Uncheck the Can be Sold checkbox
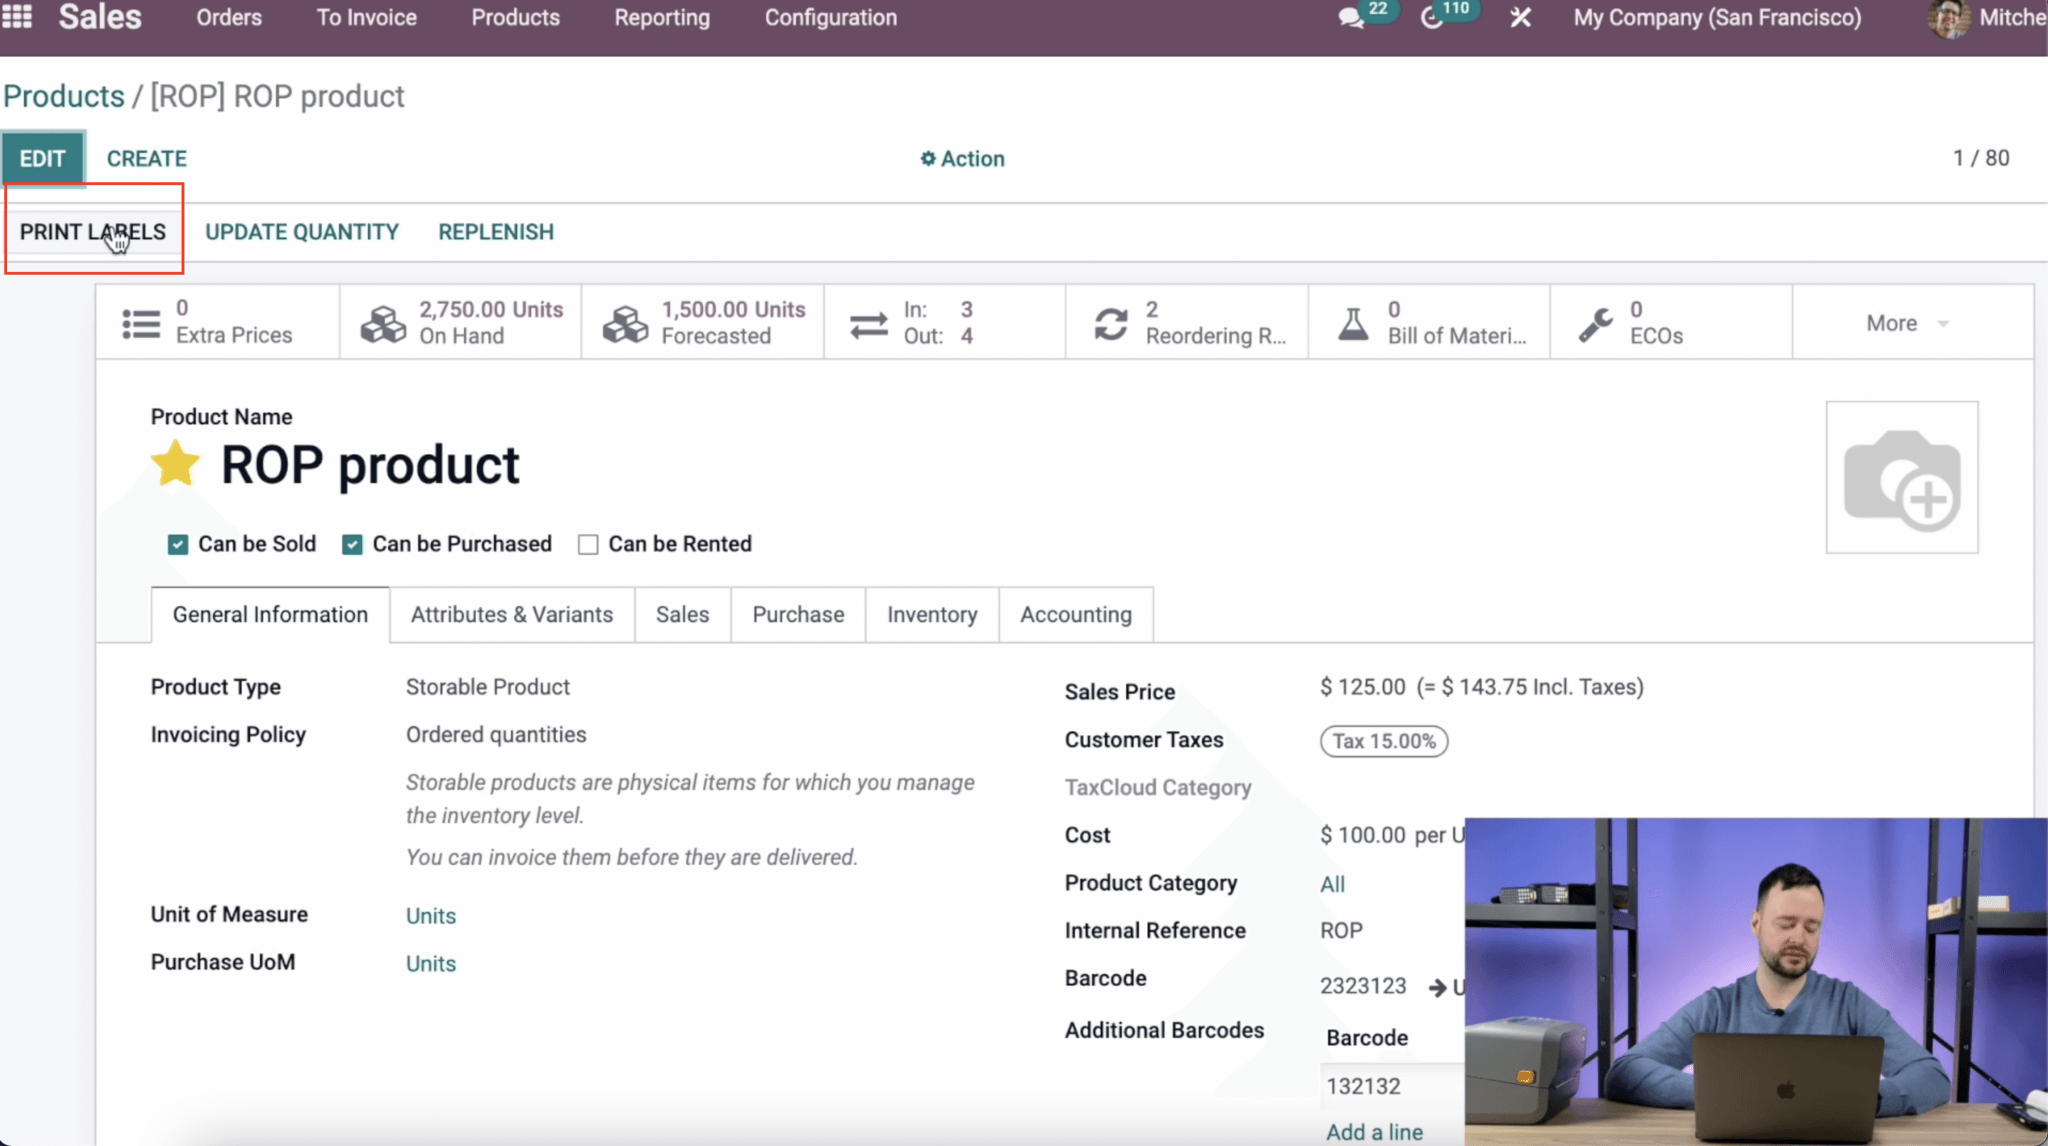Screen dimensions: 2048x1146 click(x=177, y=543)
